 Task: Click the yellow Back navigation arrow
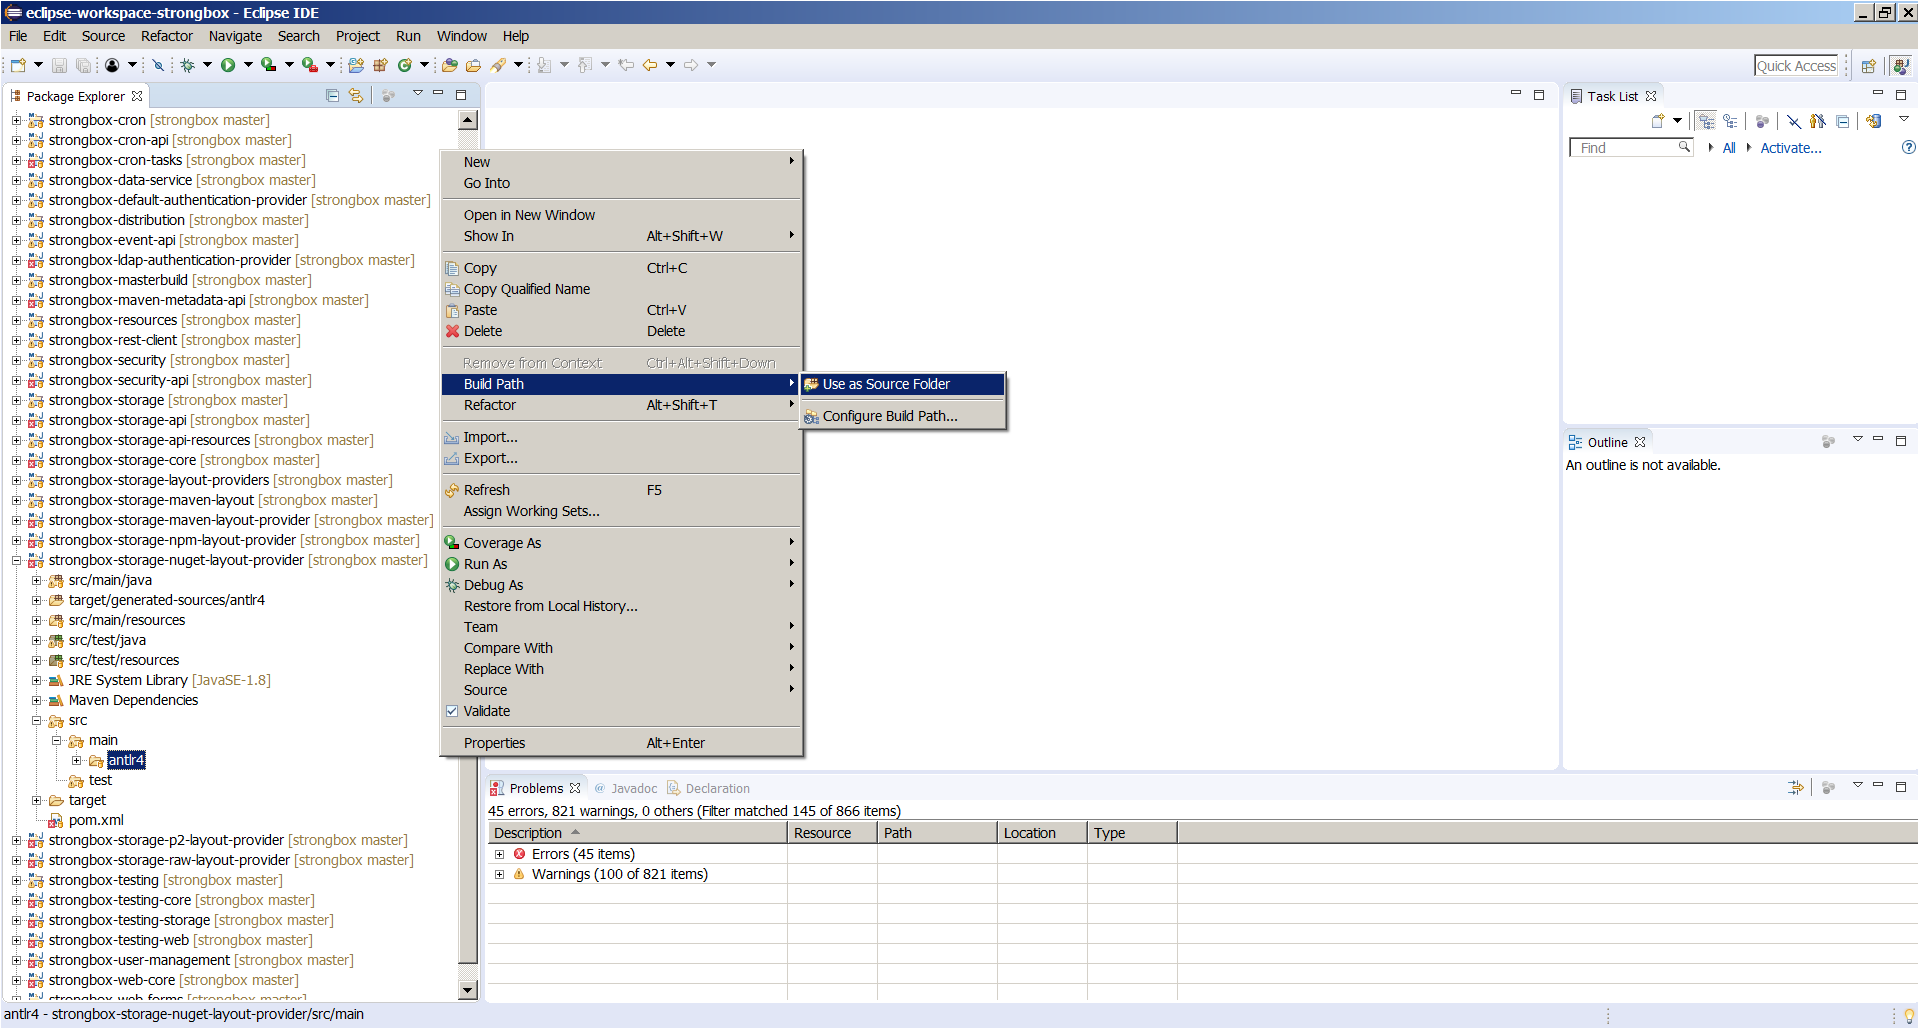650,65
